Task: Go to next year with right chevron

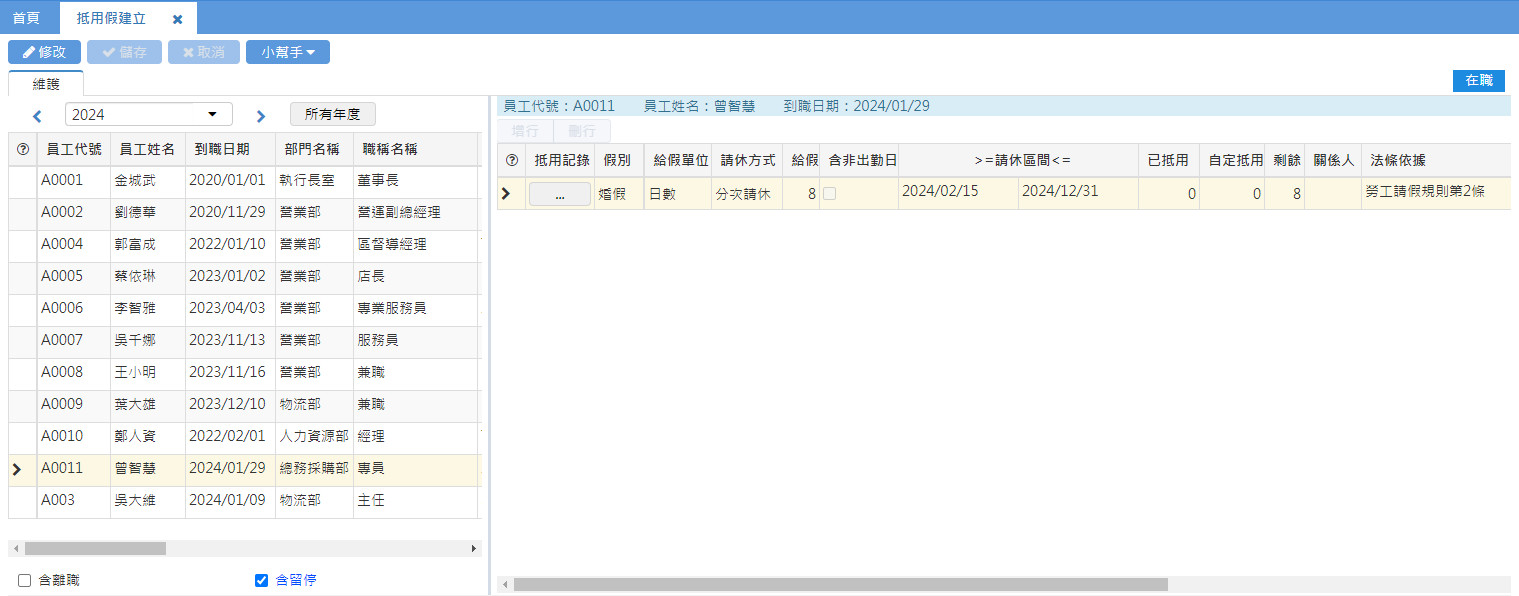Action: pos(261,116)
